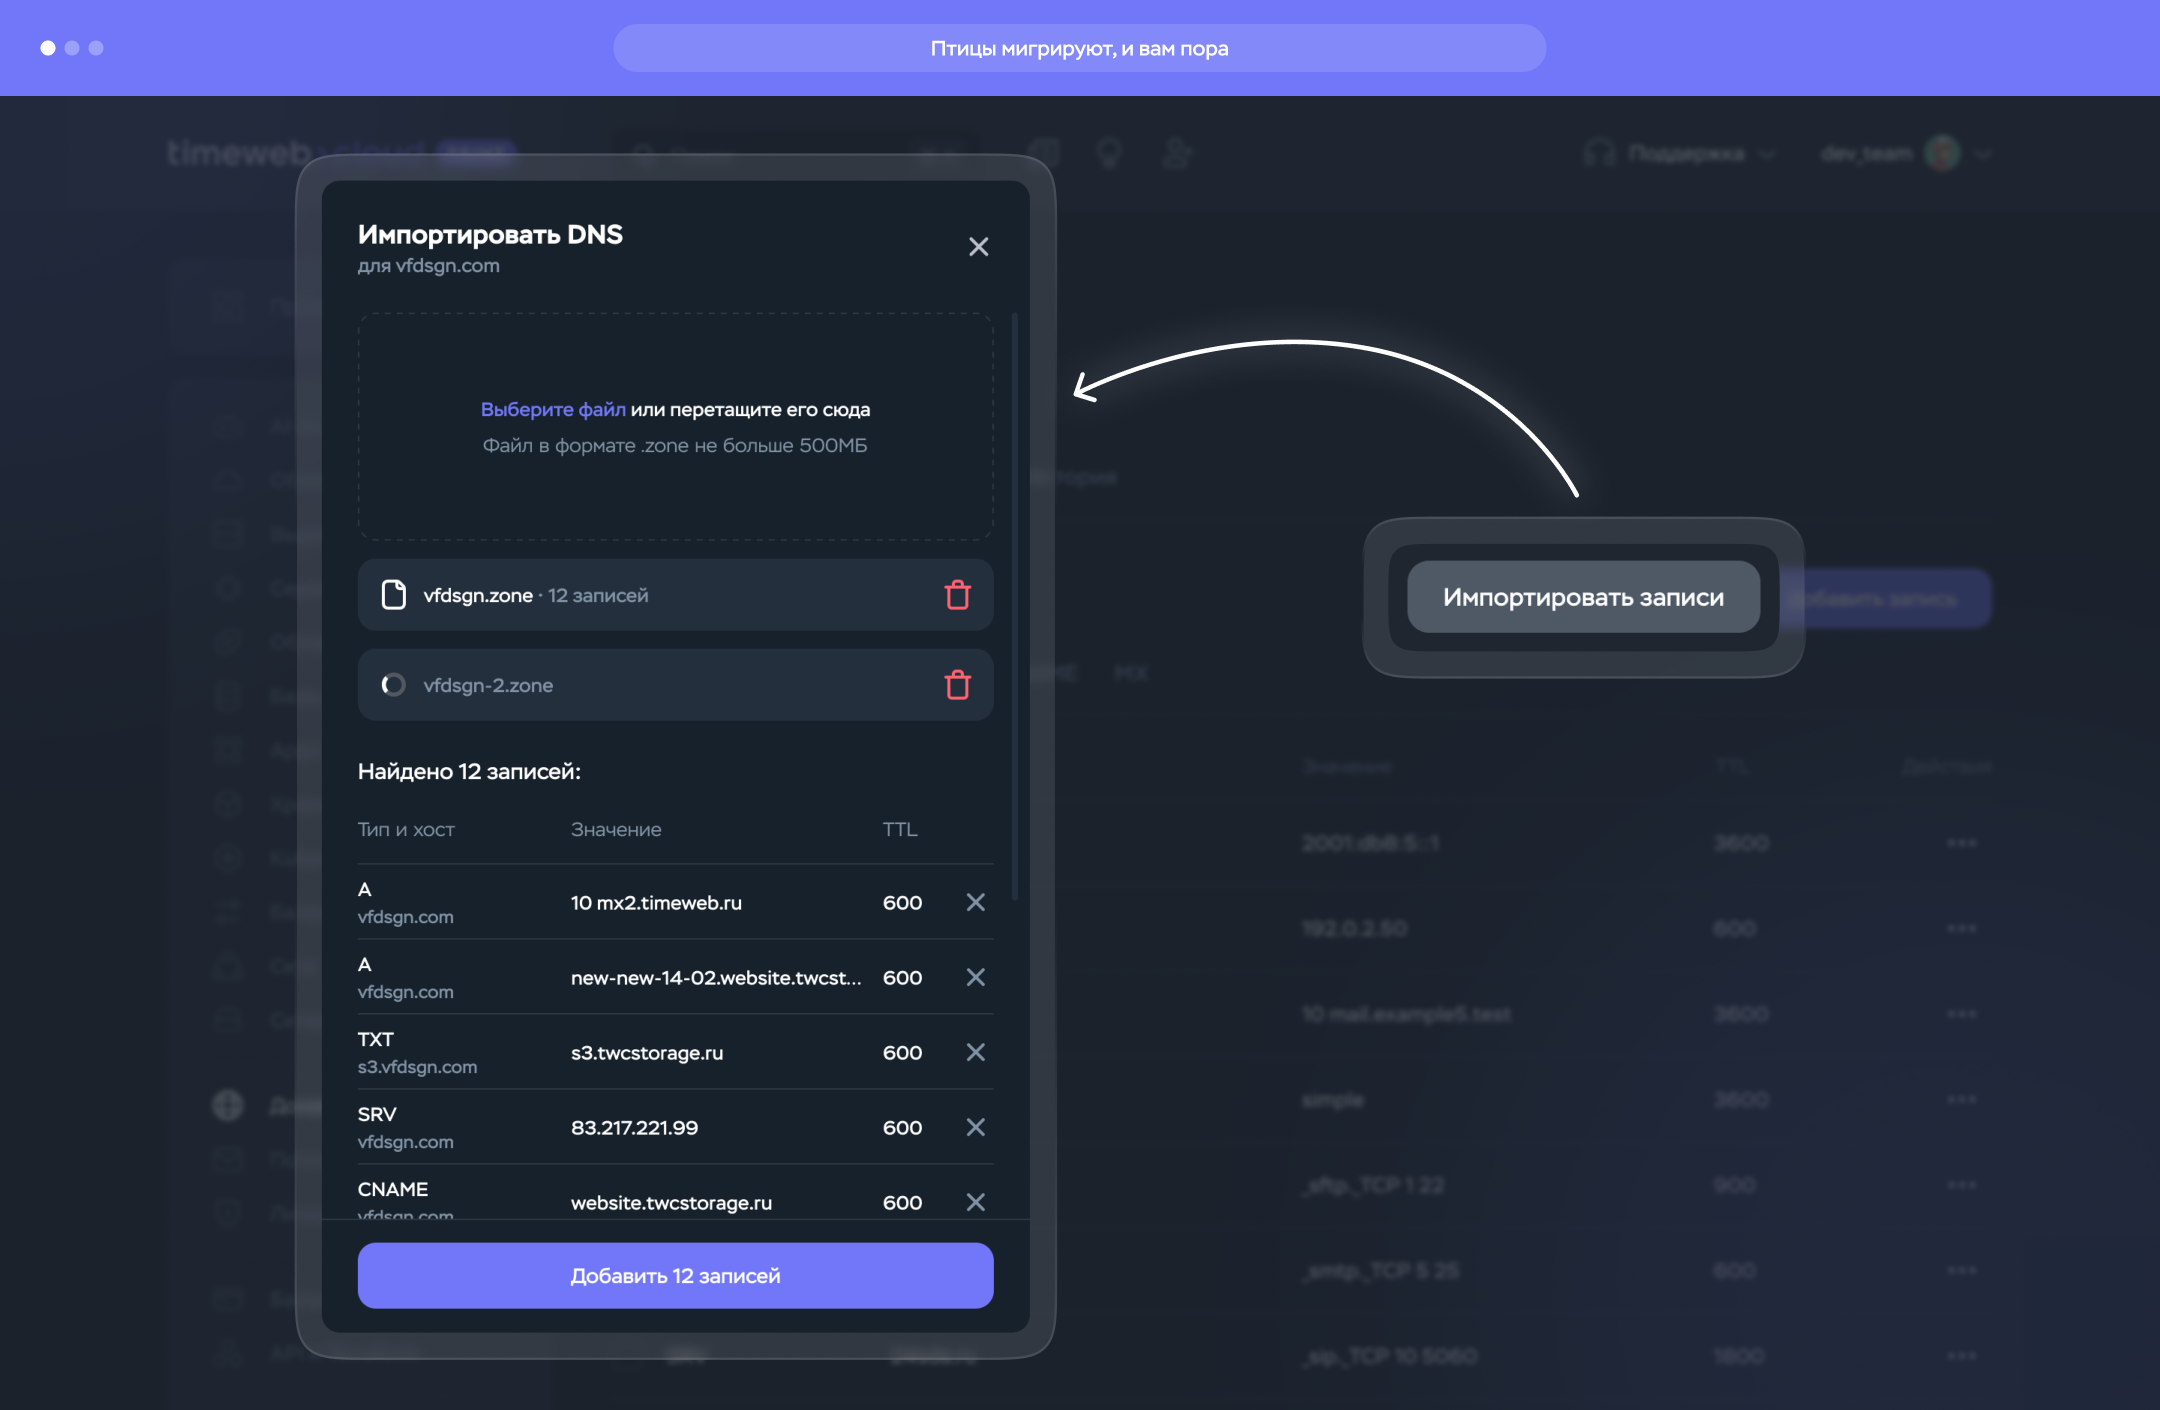The width and height of the screenshot is (2160, 1410).
Task: Remove the website.twcstorage.ru CNAME record
Action: click(975, 1202)
